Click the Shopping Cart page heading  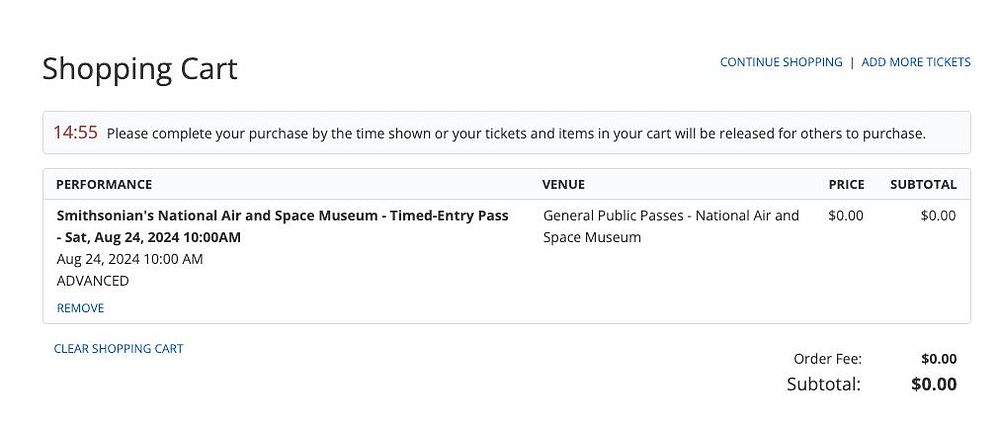click(140, 69)
